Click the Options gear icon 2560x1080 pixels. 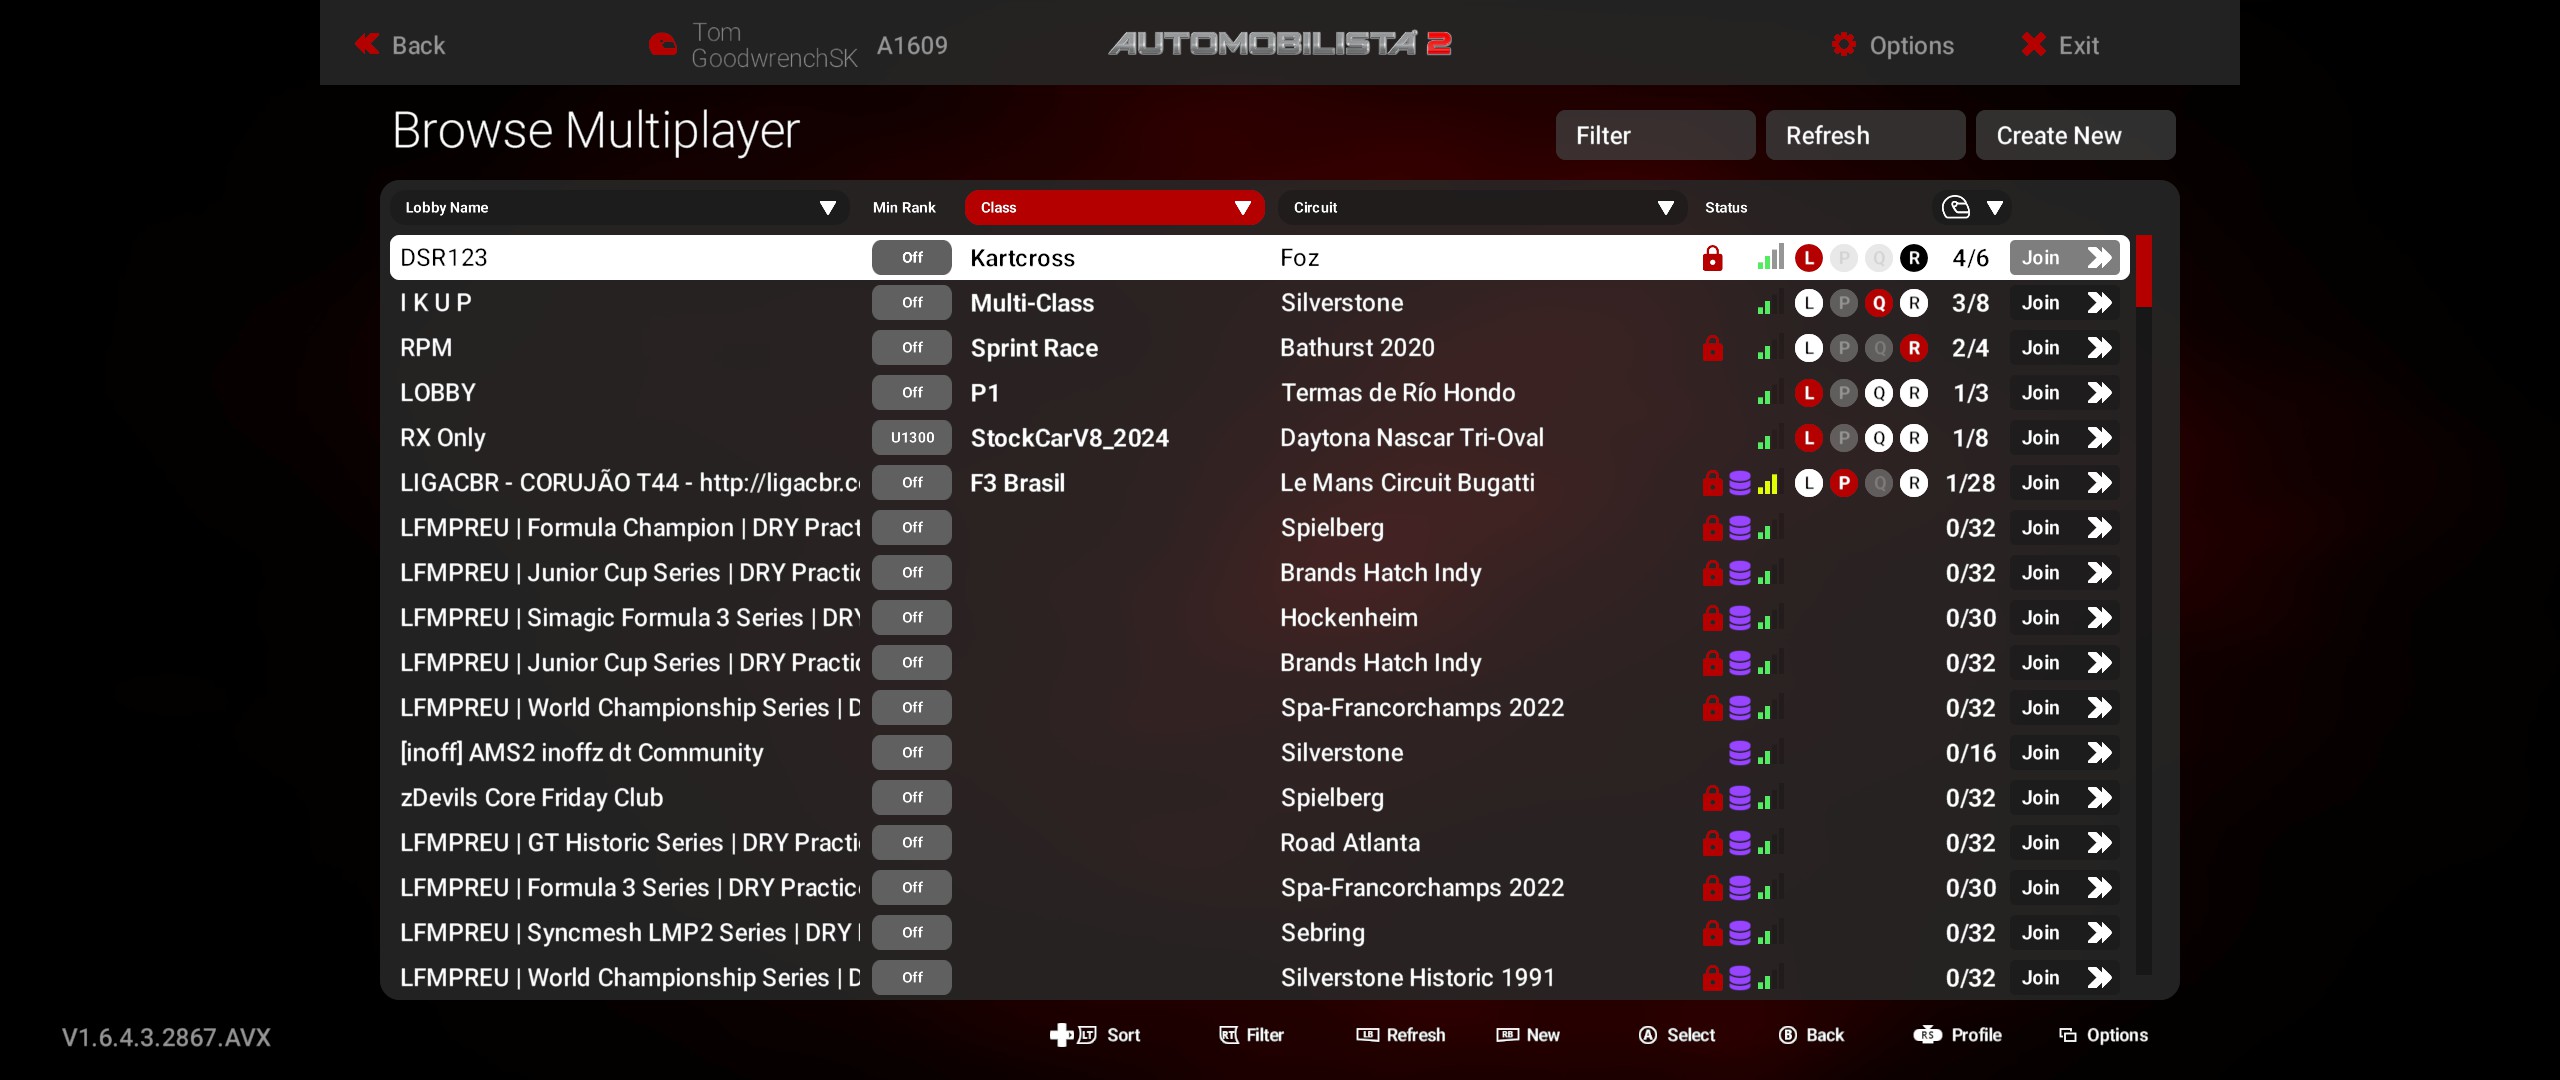click(x=1843, y=45)
